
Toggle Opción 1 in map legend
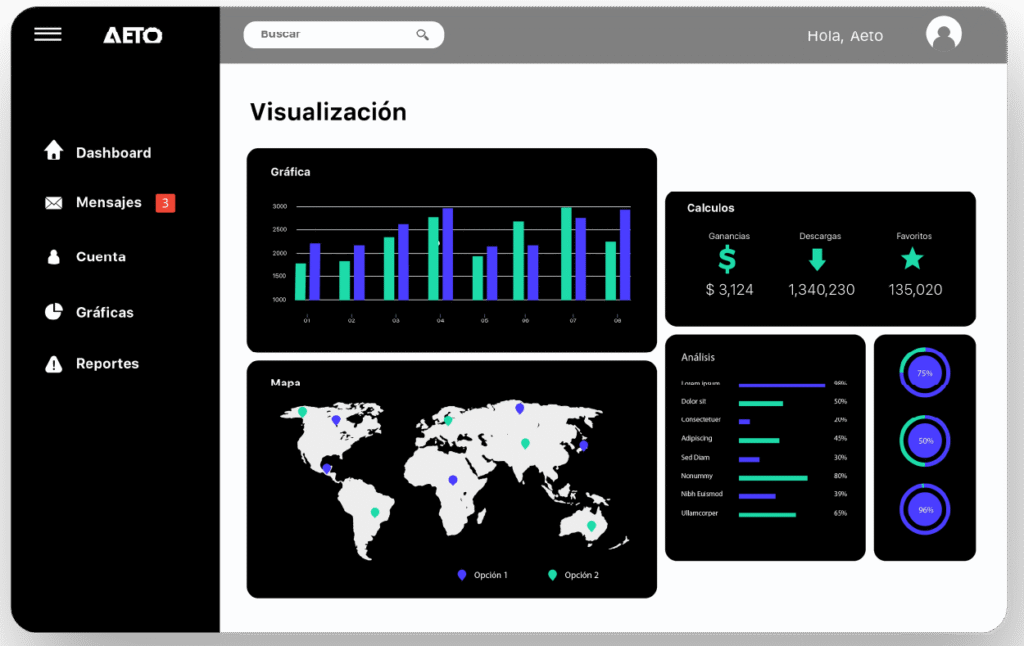pyautogui.click(x=482, y=575)
